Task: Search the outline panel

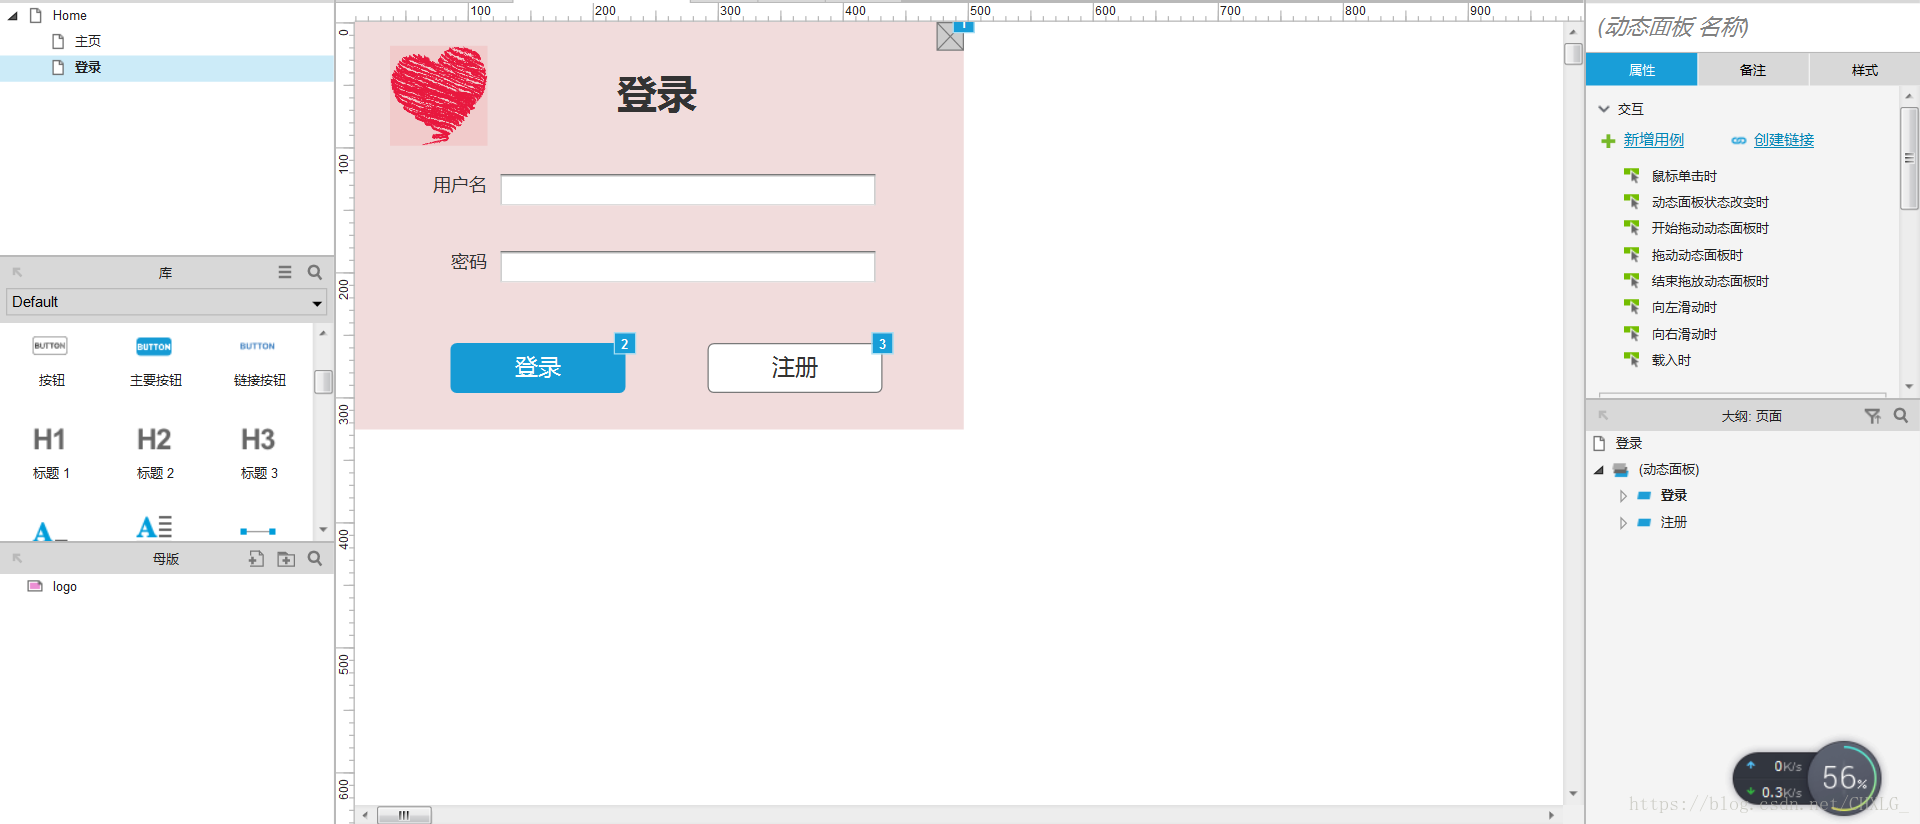Action: coord(1901,416)
